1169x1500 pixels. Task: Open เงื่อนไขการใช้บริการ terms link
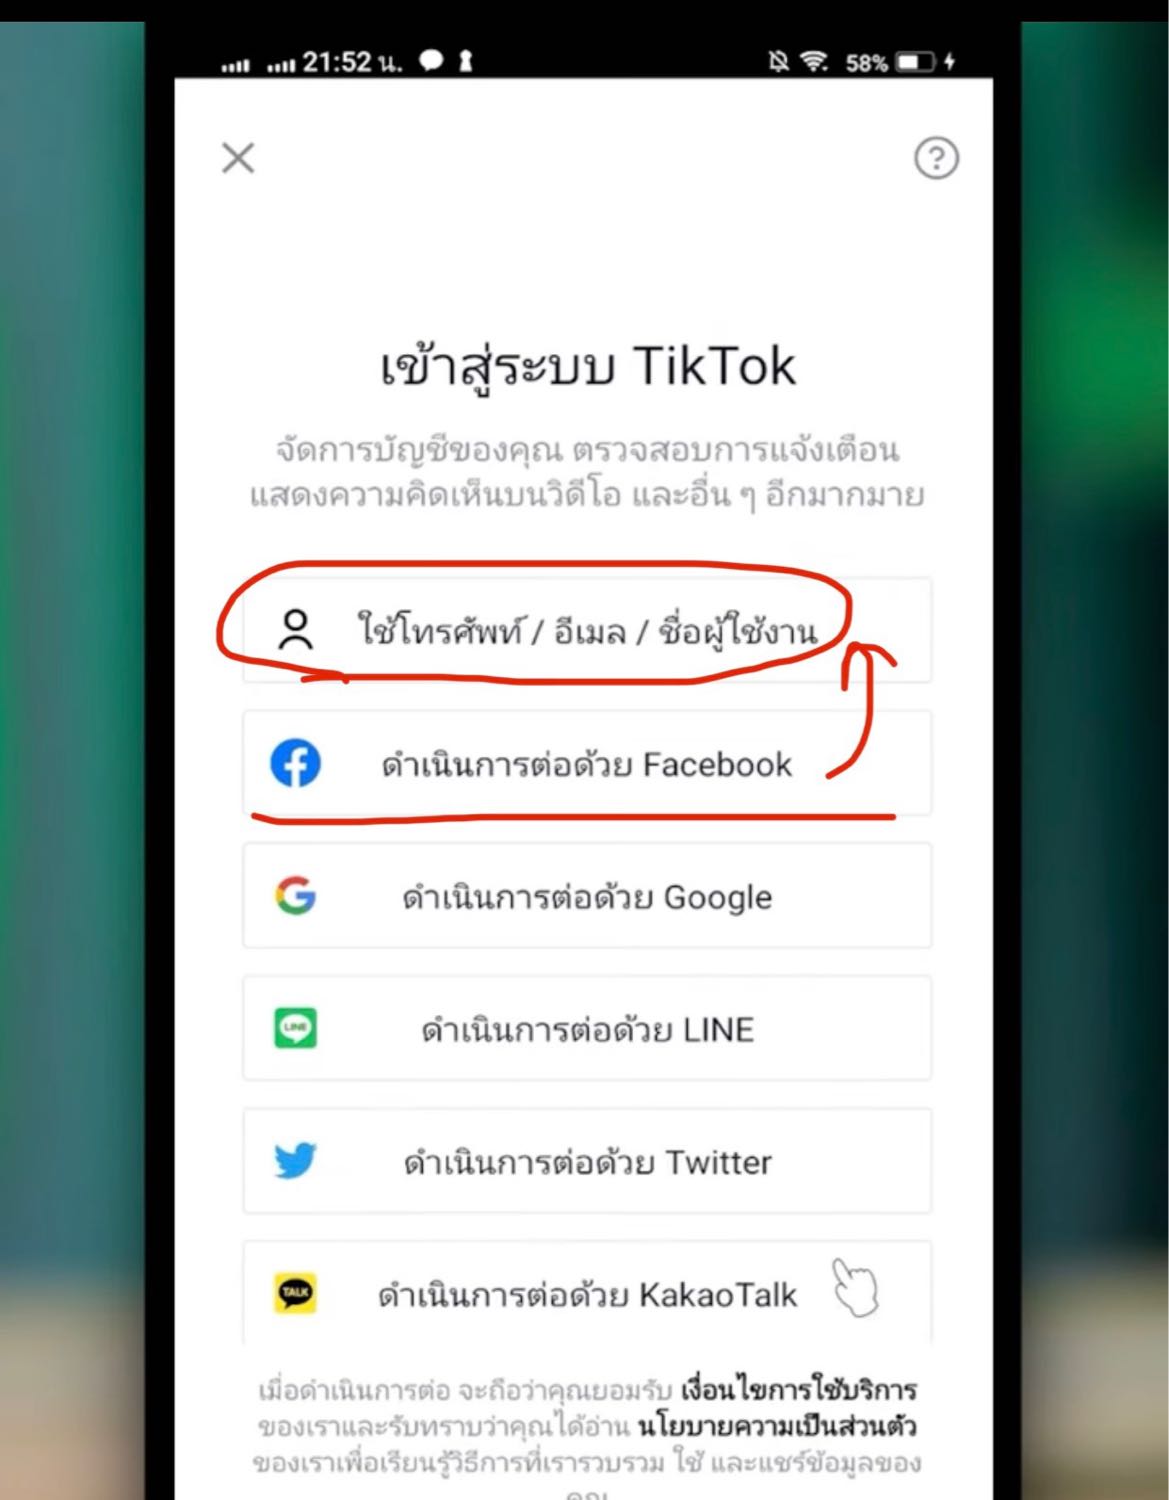coord(799,1390)
